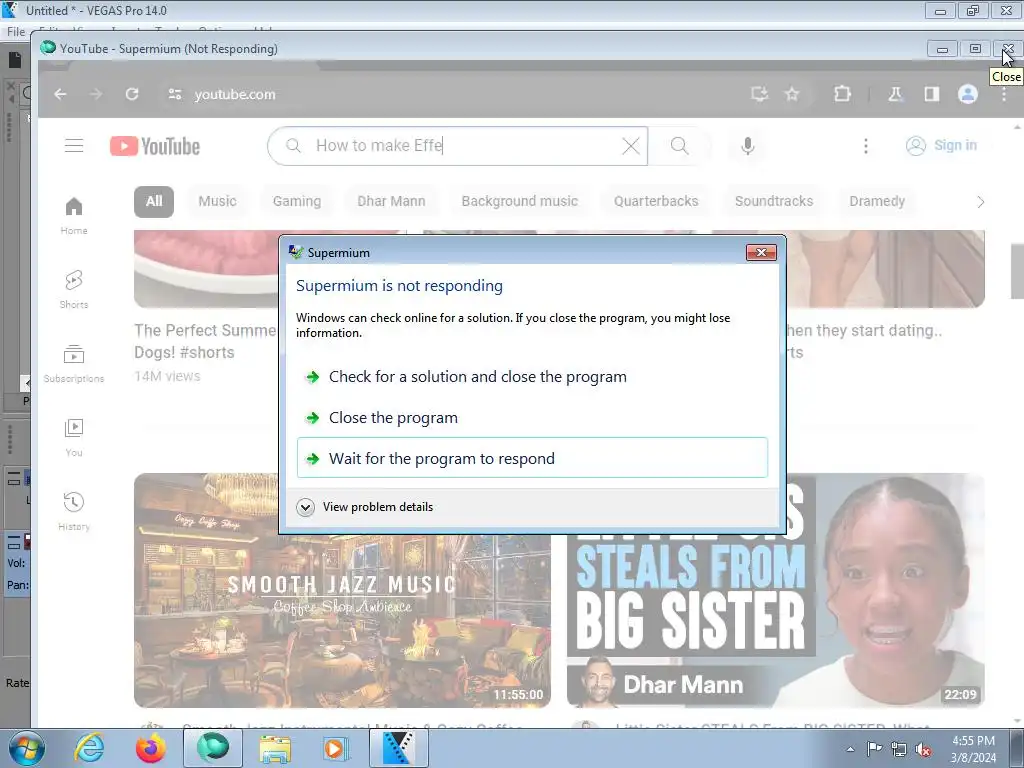The image size is (1024, 768).
Task: Open Windows Explorer folder in taskbar
Action: 275,748
